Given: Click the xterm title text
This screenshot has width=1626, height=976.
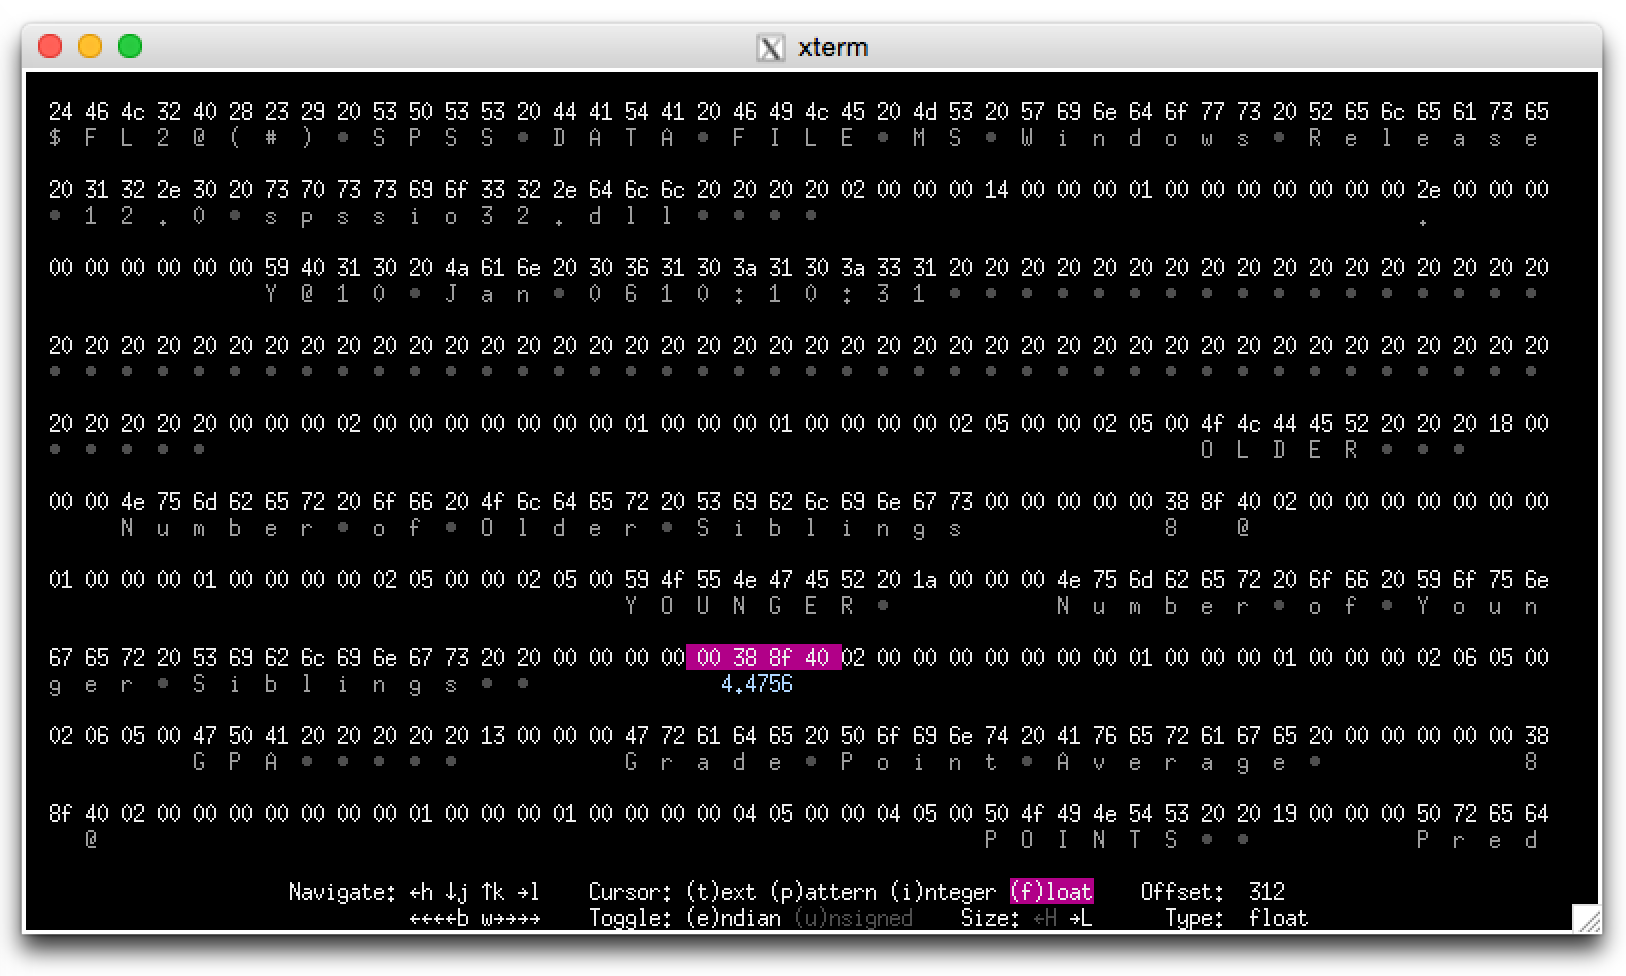Looking at the screenshot, I should pyautogui.click(x=833, y=47).
